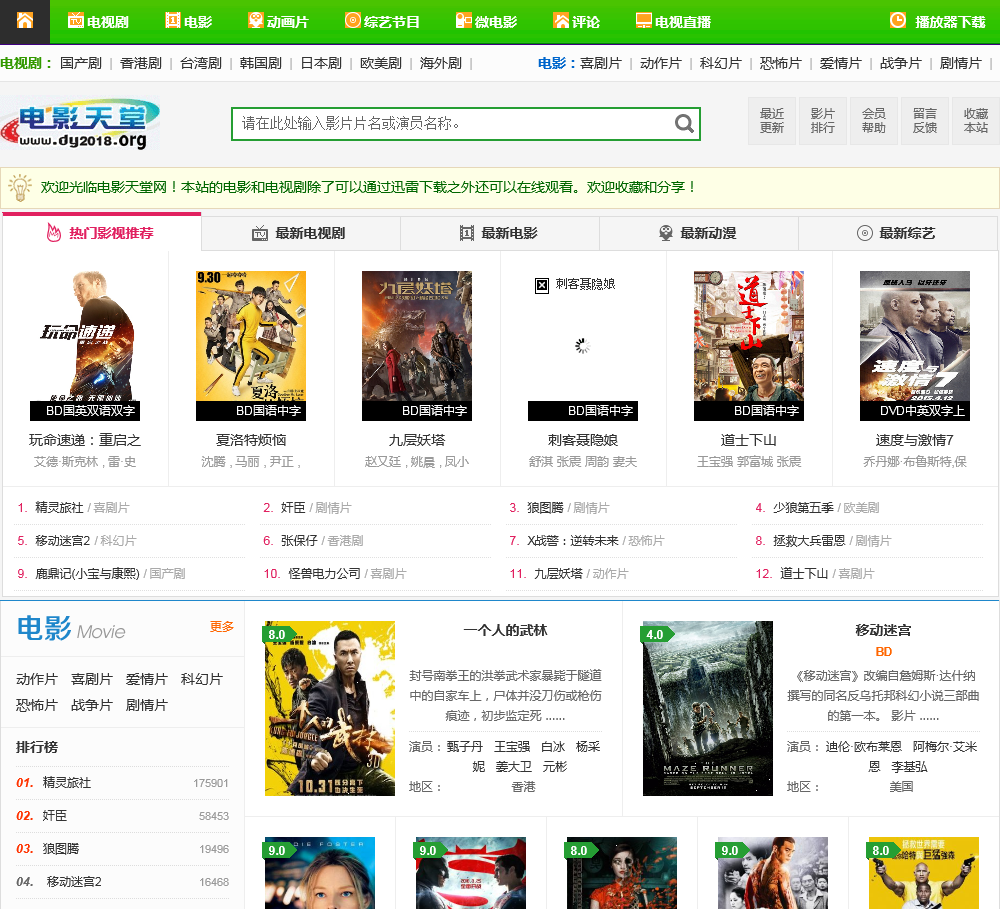Click the 刺客聂隐娘 title link
Image resolution: width=1000 pixels, height=909 pixels.
(583, 440)
